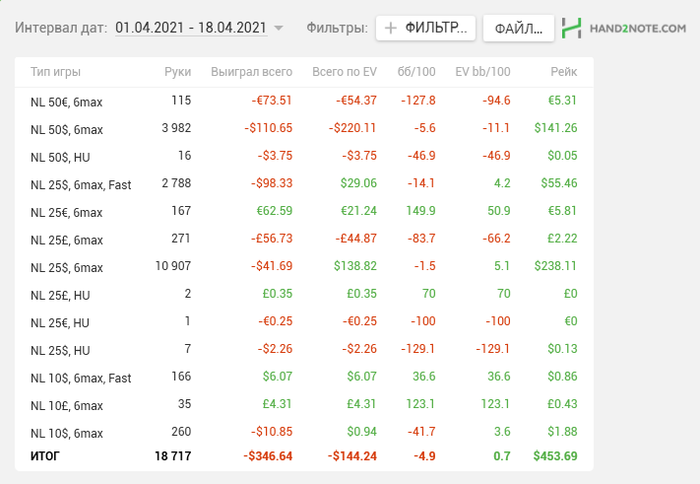The width and height of the screenshot is (700, 484).
Task: Select the NL 25$, 6max, Fast row
Action: (x=304, y=184)
